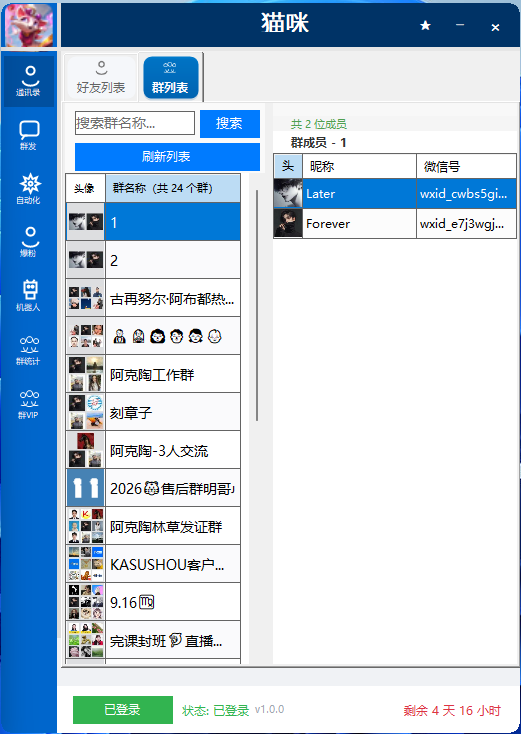Click the 已登录 green button
Viewport: 521px width, 734px height.
coord(123,710)
